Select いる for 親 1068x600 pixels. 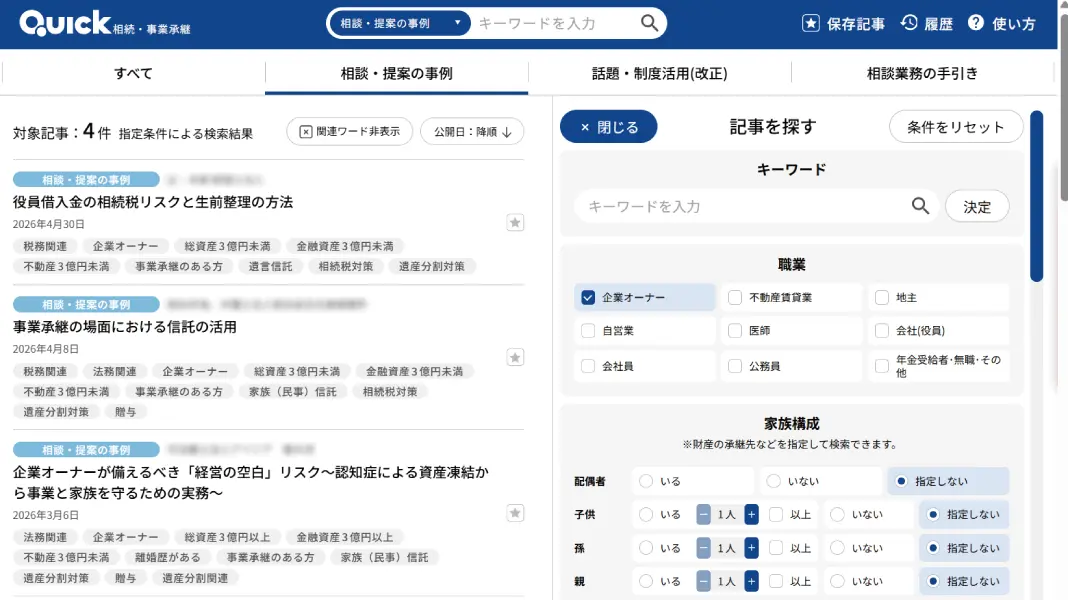tap(646, 582)
